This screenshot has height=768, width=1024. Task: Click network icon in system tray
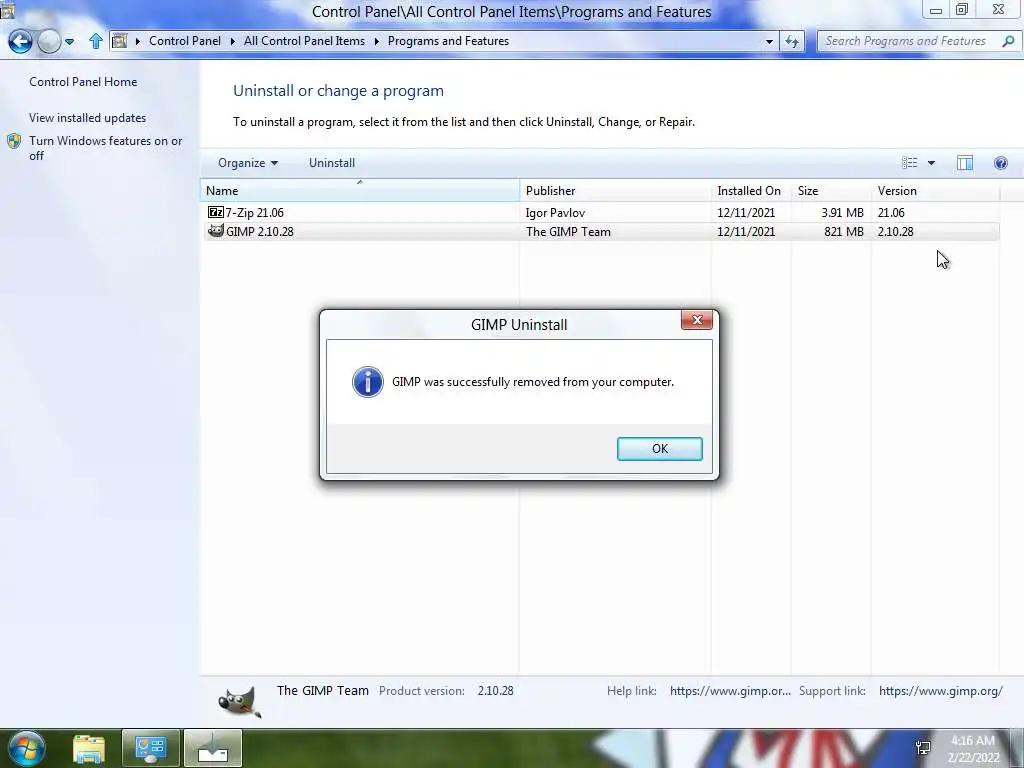(923, 748)
